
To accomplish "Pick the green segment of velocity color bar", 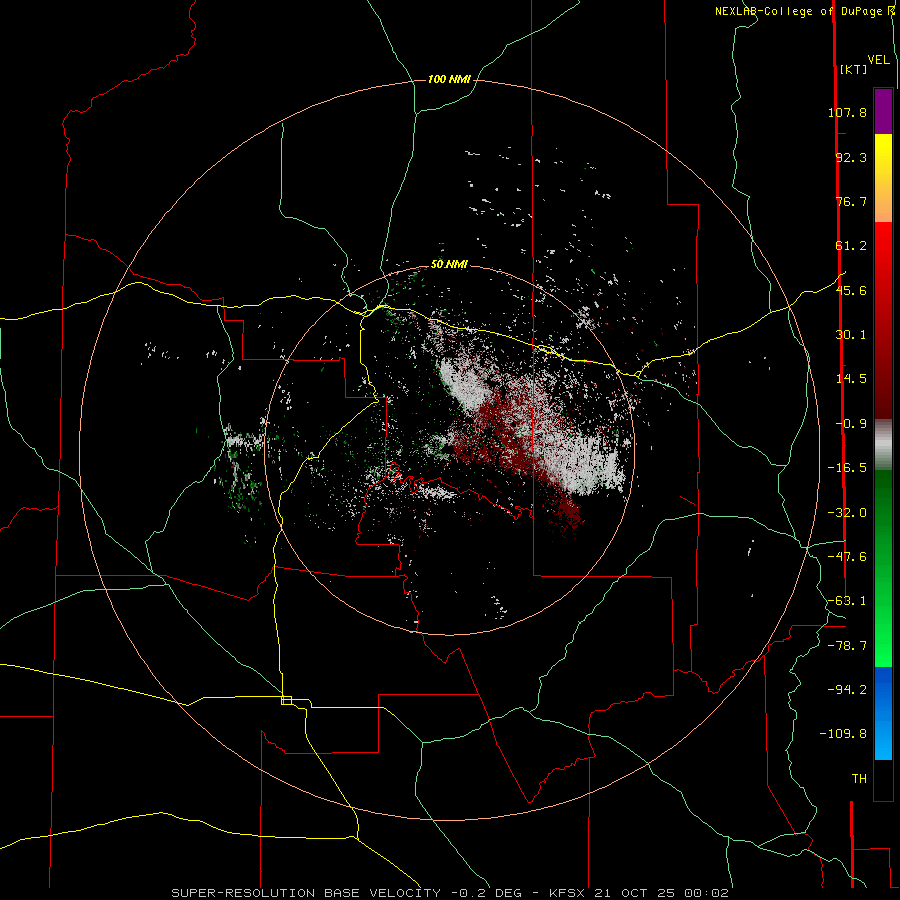I will click(883, 568).
